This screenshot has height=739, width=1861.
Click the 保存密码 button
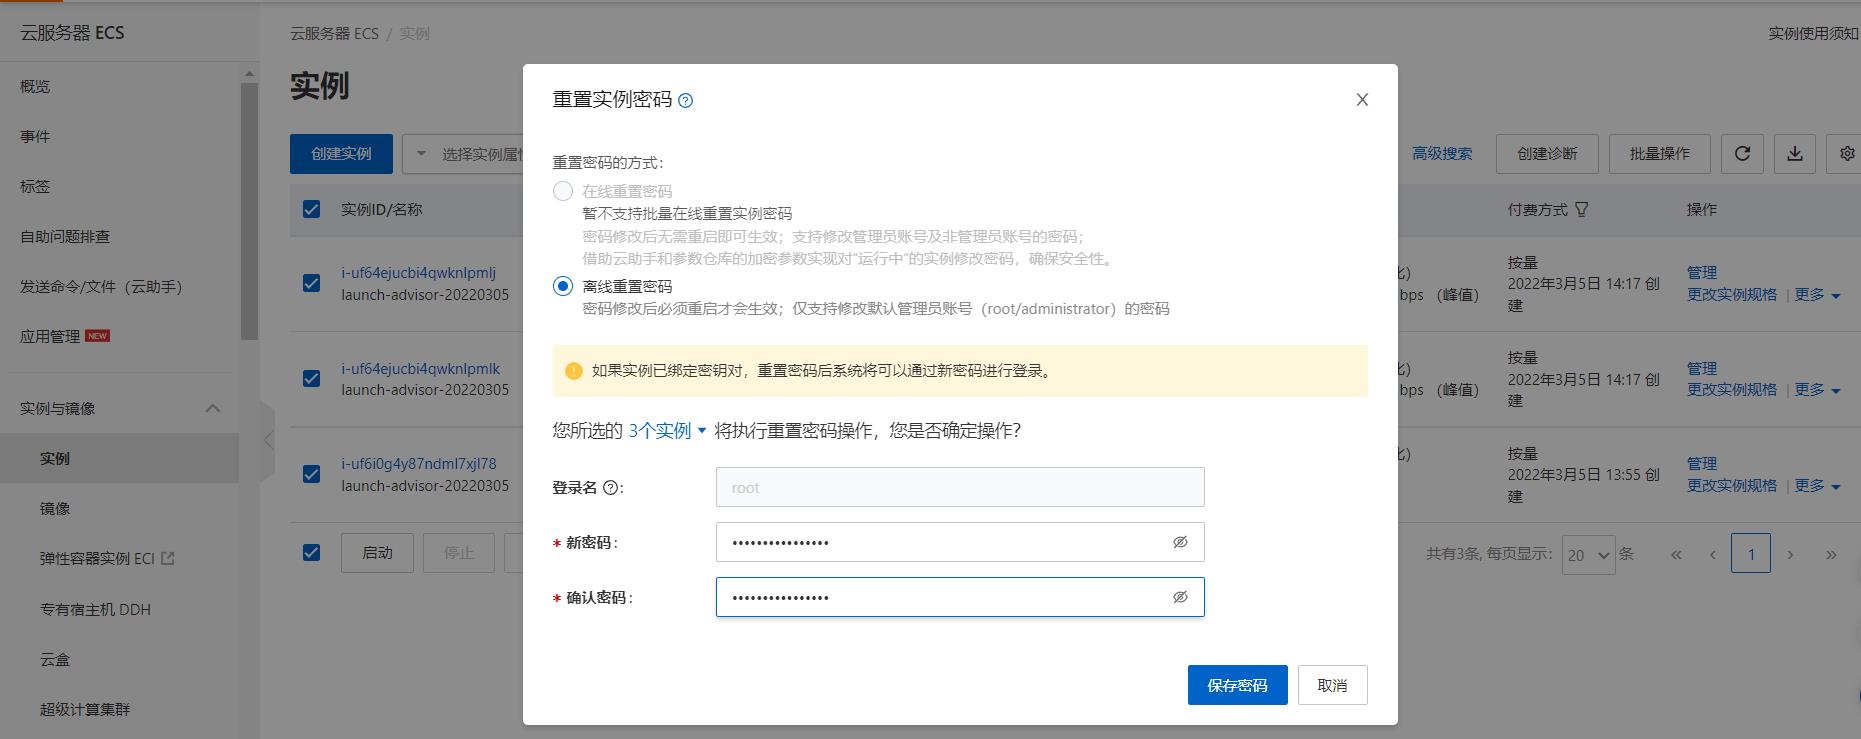click(1237, 685)
